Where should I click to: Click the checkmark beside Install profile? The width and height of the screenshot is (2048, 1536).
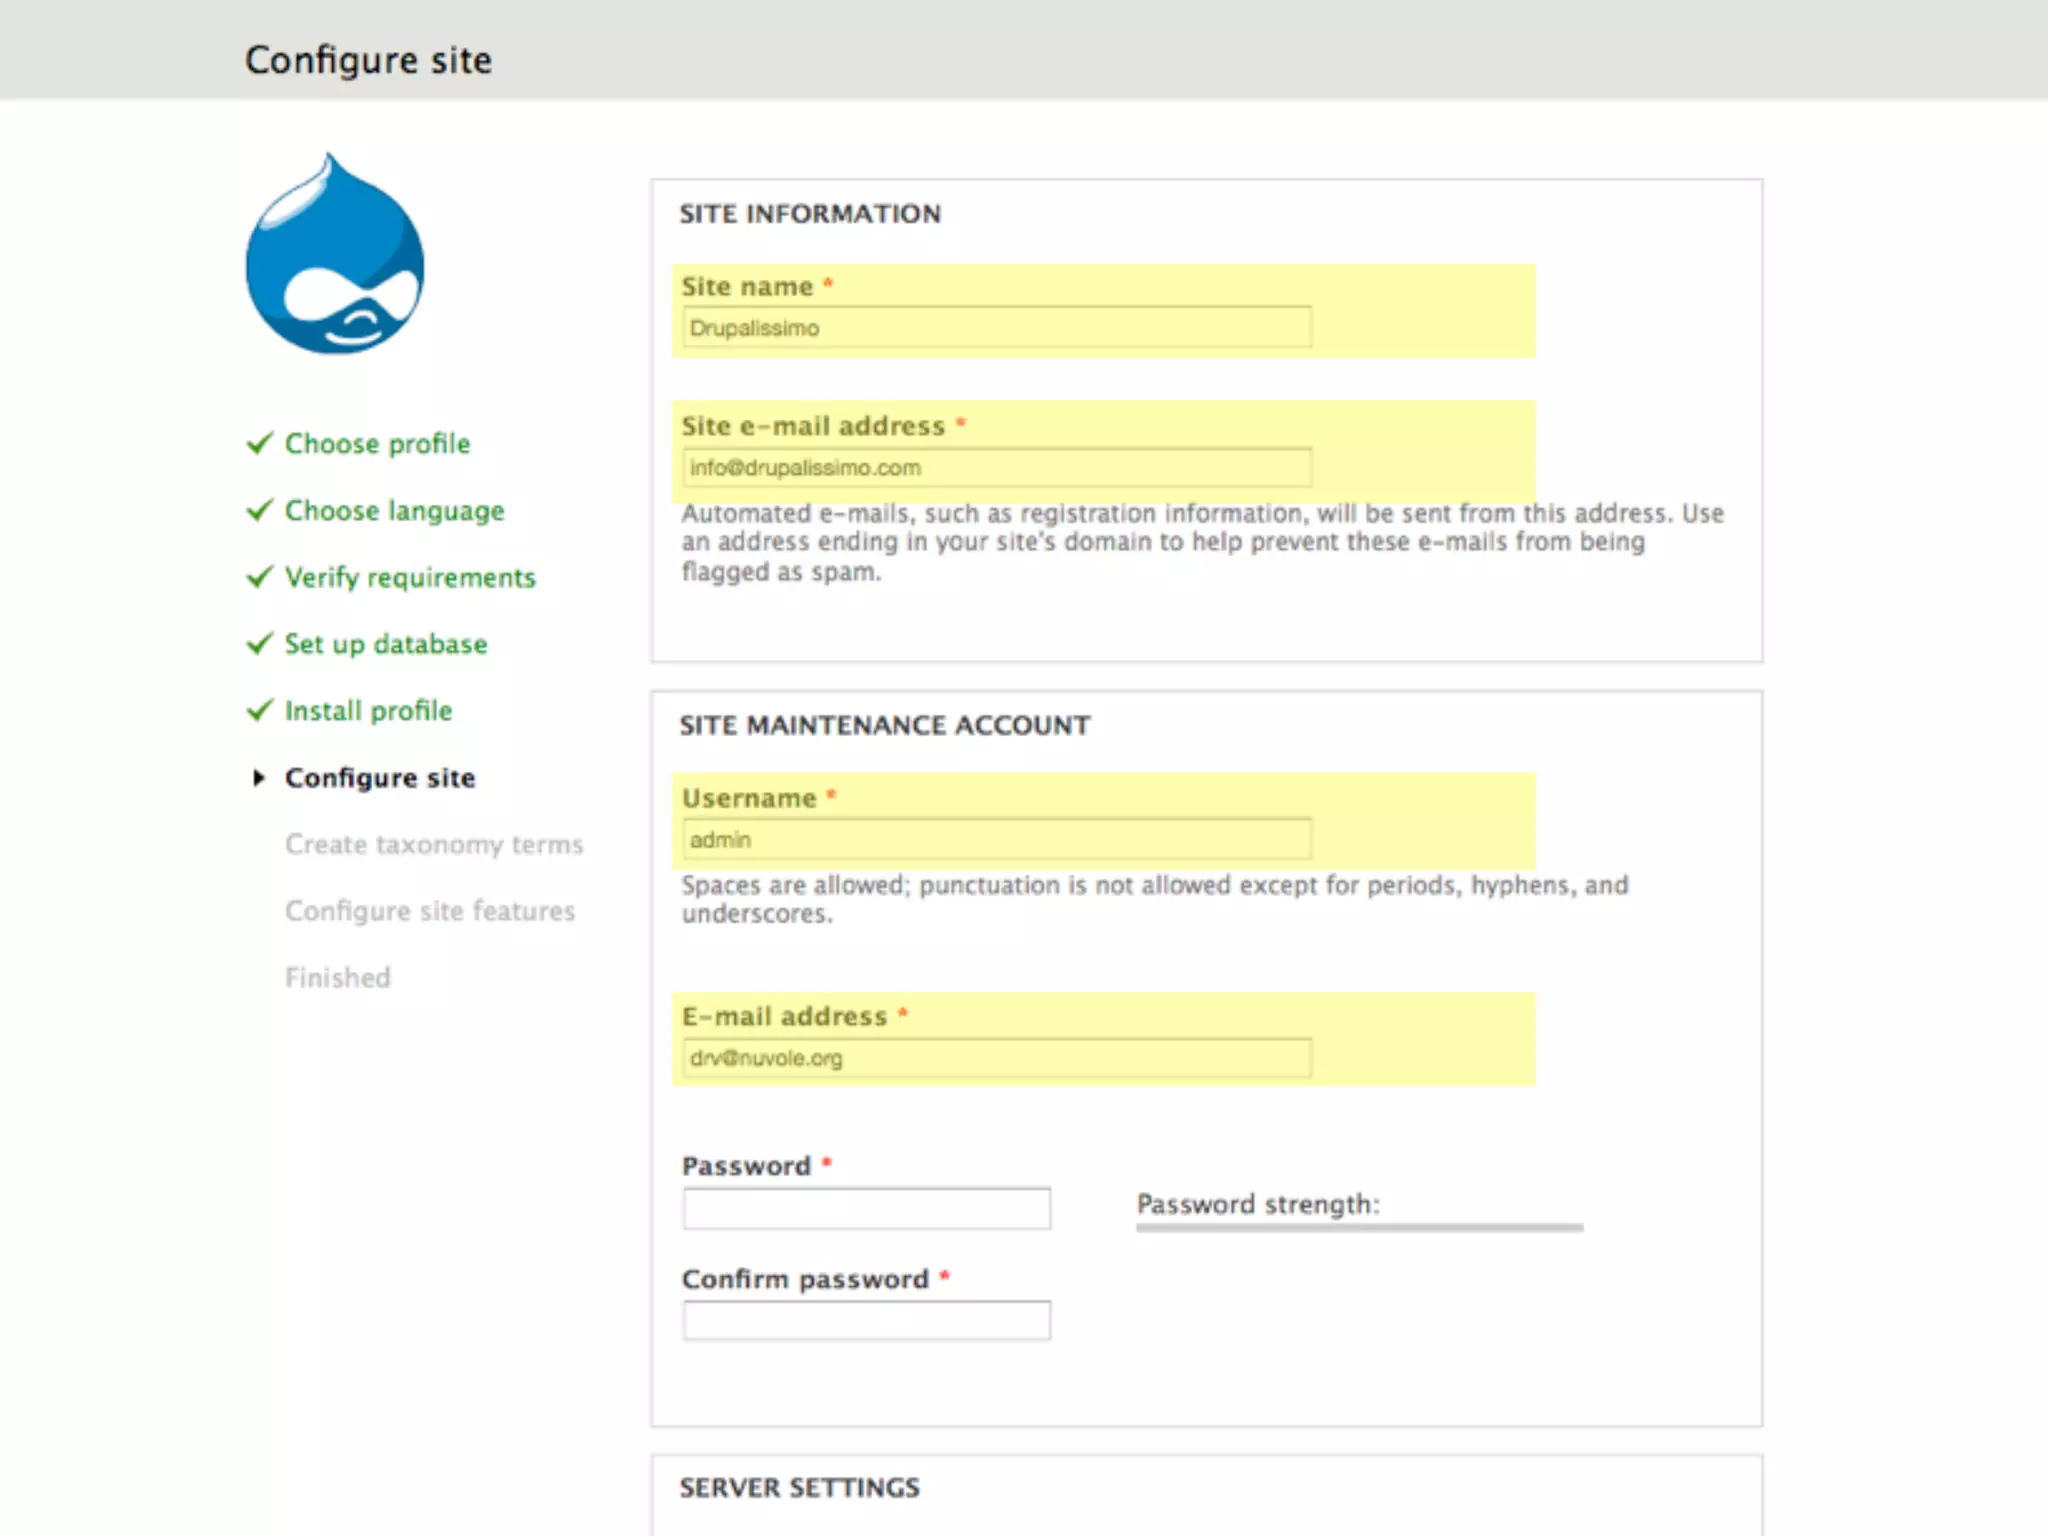[x=260, y=710]
